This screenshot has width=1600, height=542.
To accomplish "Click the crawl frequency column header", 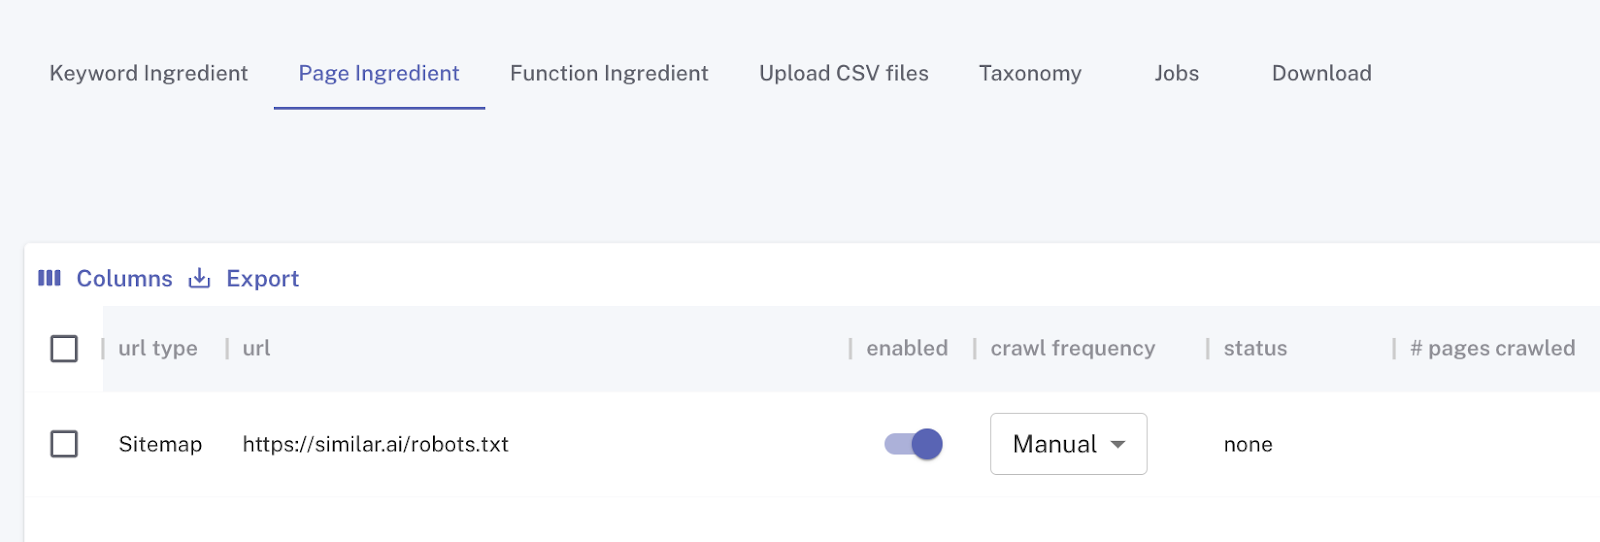I will point(1073,348).
